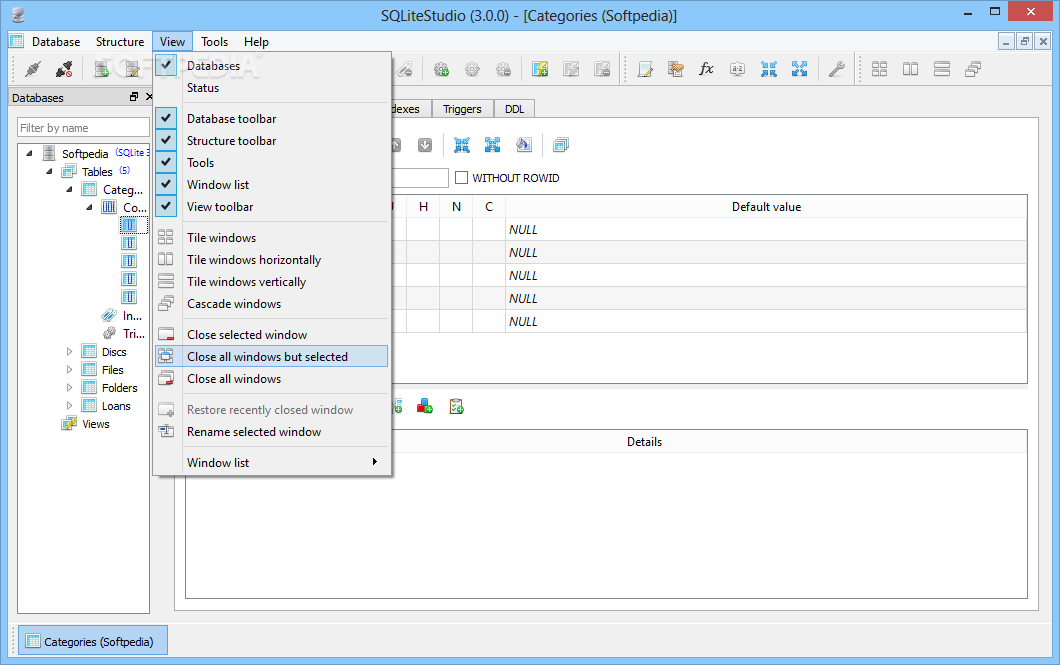Screen dimensions: 1060x665
Task: Expand the Discs table node
Action: click(69, 351)
